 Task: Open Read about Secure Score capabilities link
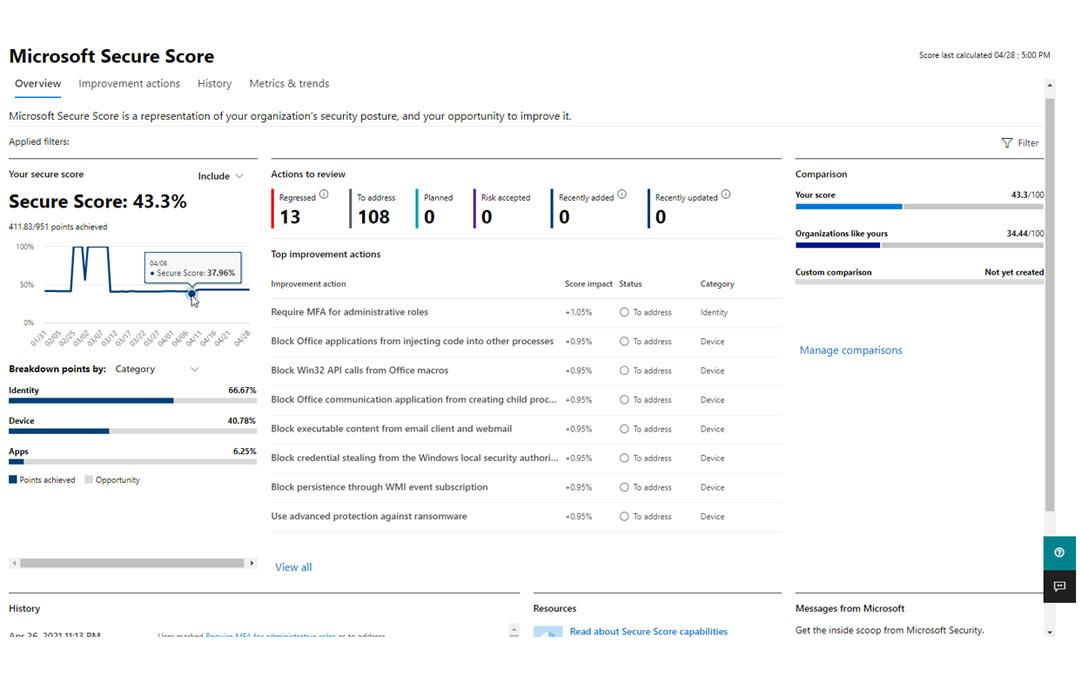(648, 631)
